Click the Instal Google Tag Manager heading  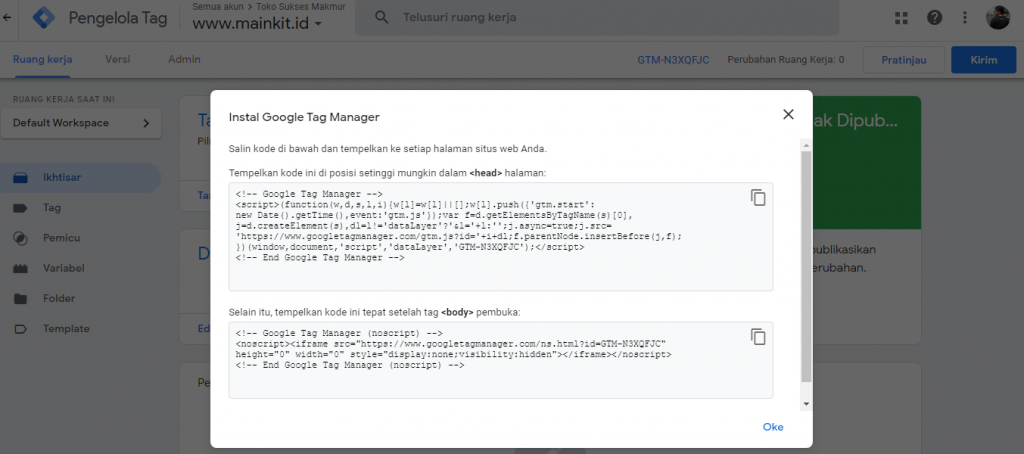(x=304, y=118)
